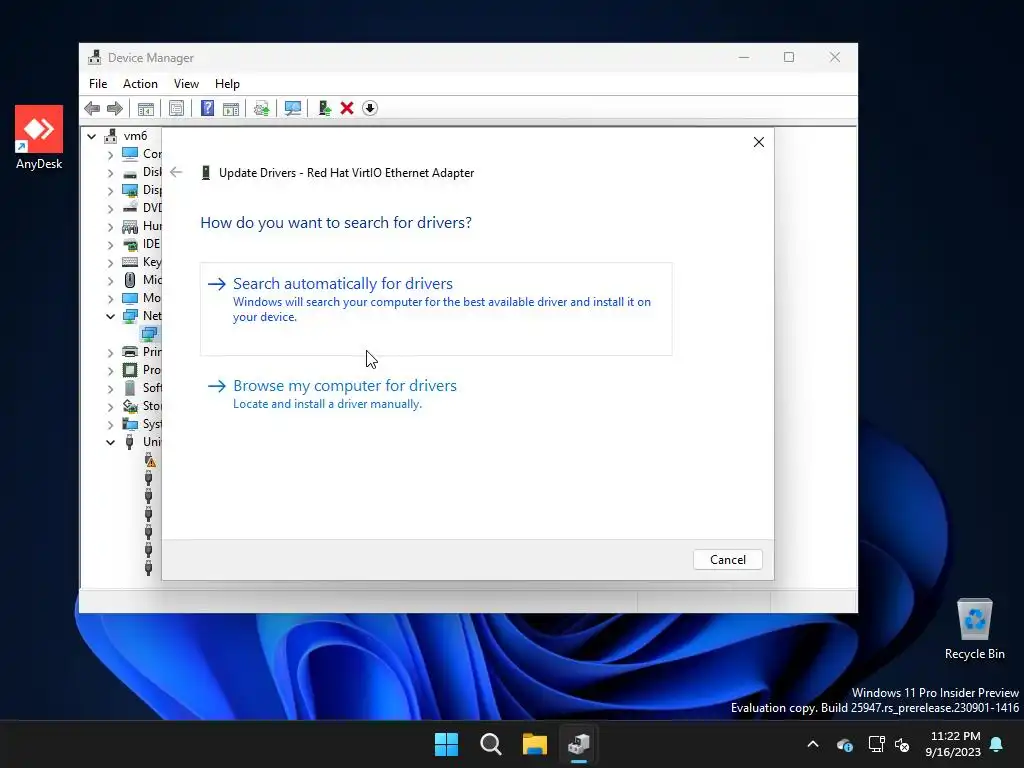Select the USB device with warning sign
The image size is (1024, 768).
(x=151, y=461)
